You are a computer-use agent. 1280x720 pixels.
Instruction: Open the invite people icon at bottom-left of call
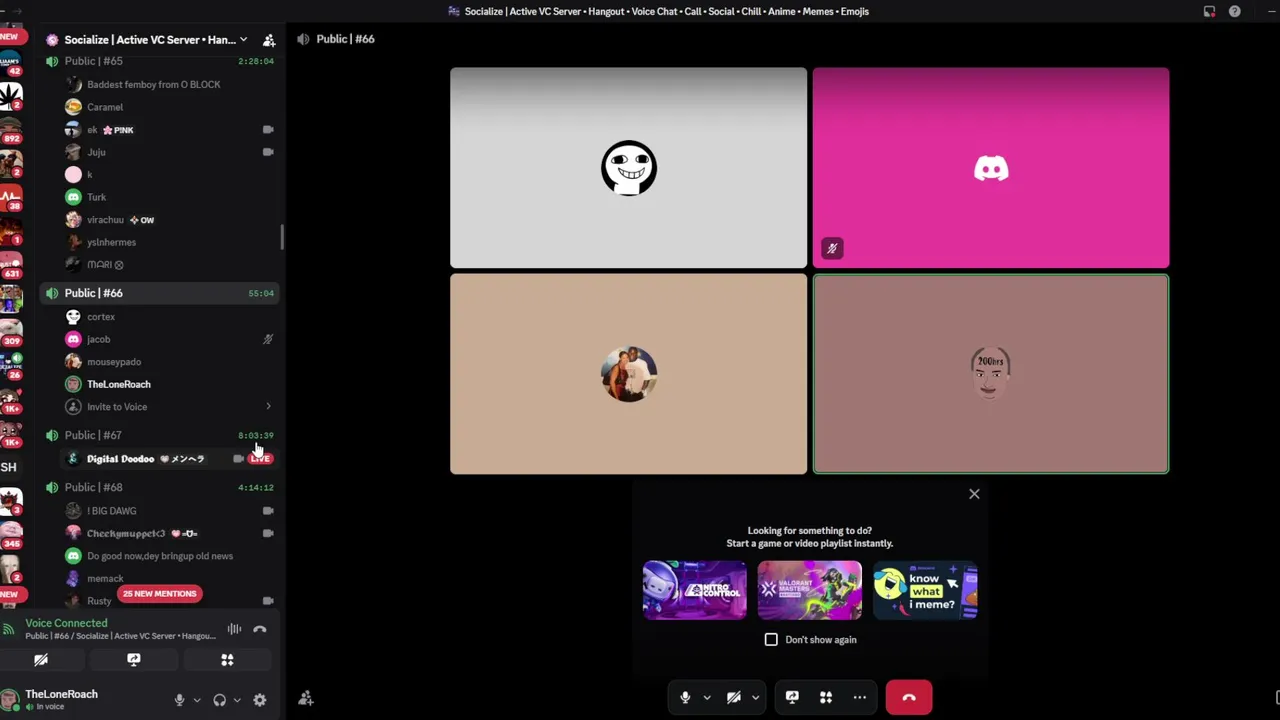pos(306,698)
